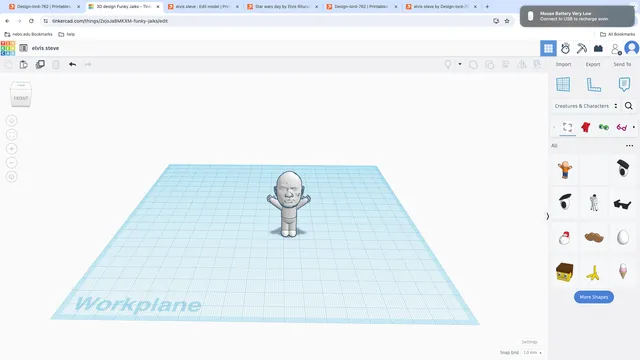The height and width of the screenshot is (360, 640).
Task: Click the duplicate and repeat icon
Action: click(x=40, y=64)
